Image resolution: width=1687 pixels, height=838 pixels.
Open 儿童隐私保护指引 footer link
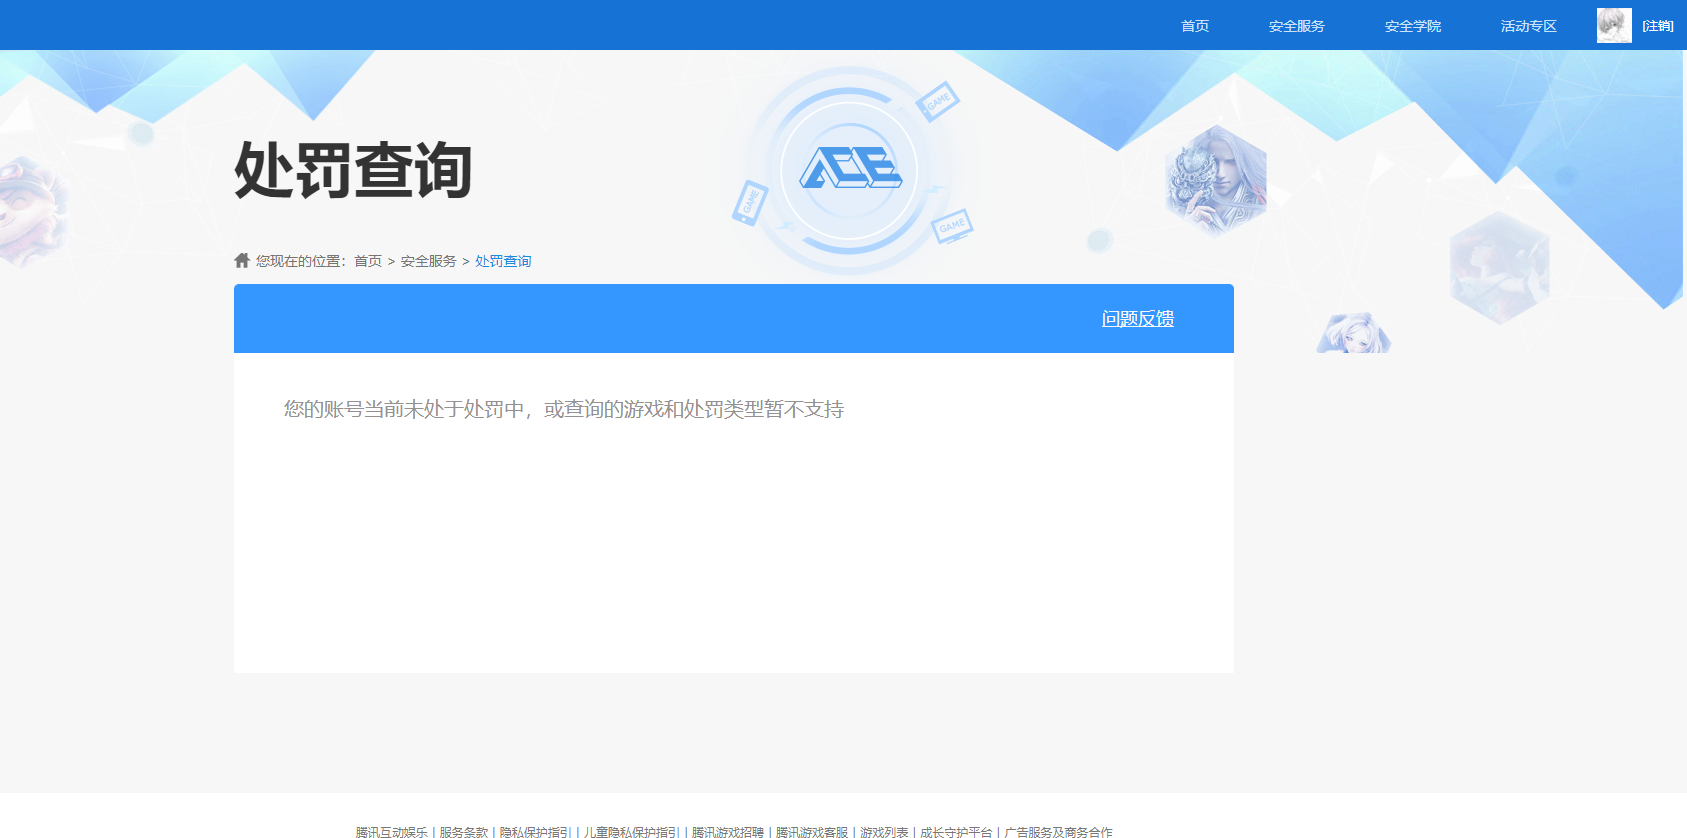(x=632, y=832)
